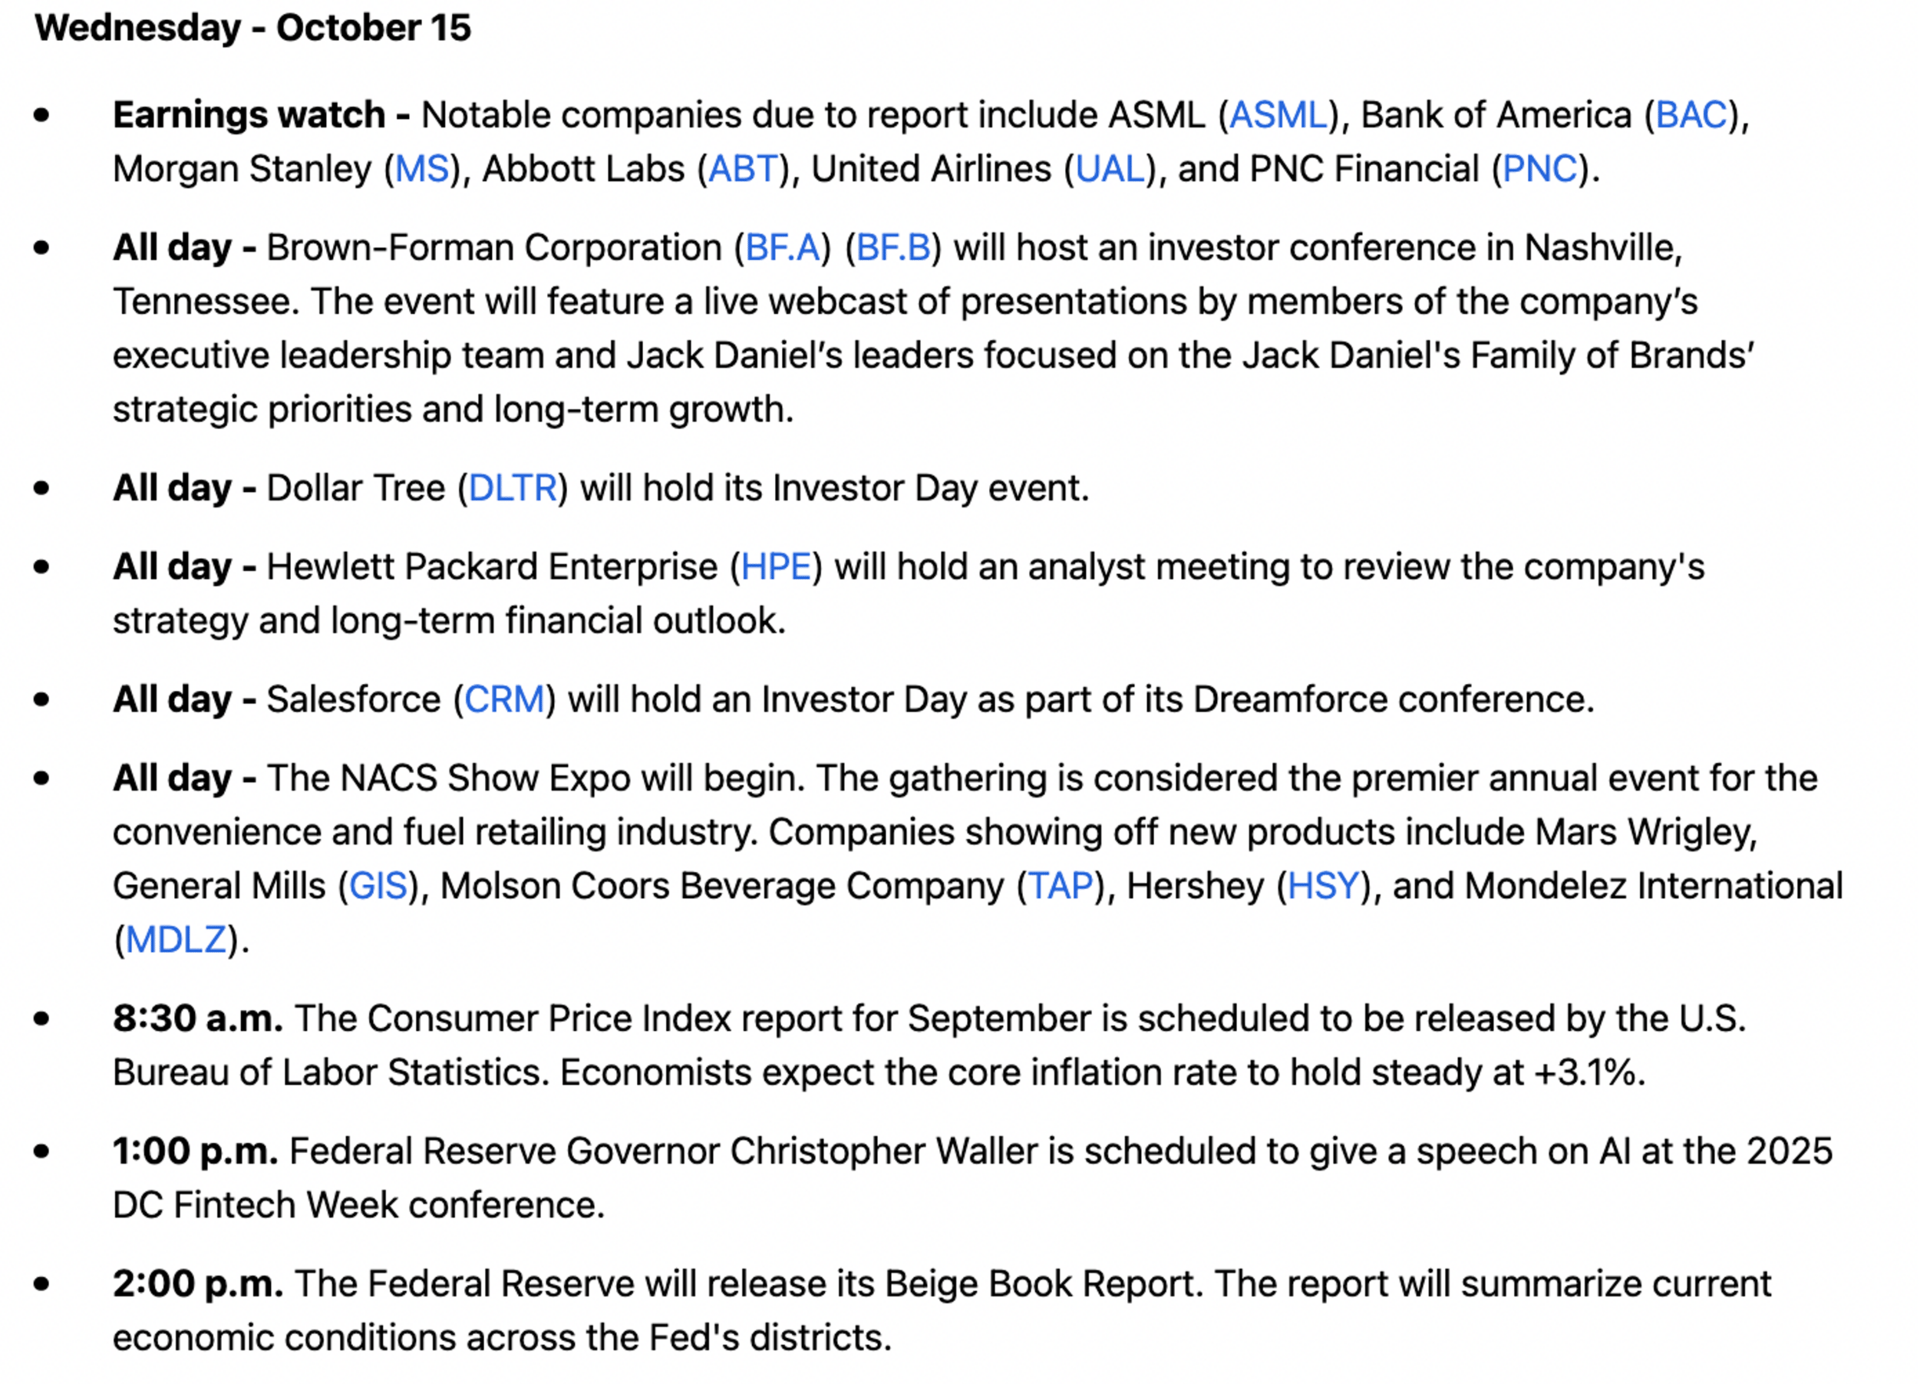Screen dimensions: 1920x1384
Task: Open the BF.A ticker link
Action: point(782,248)
